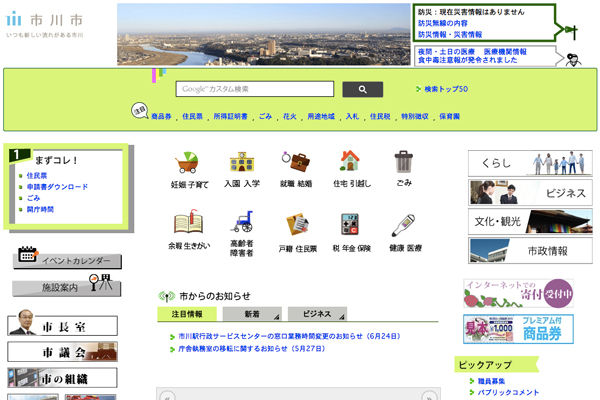The width and height of the screenshot is (600, 400).
Task: Open the 防災情報・災害情報 link
Action: click(x=450, y=34)
